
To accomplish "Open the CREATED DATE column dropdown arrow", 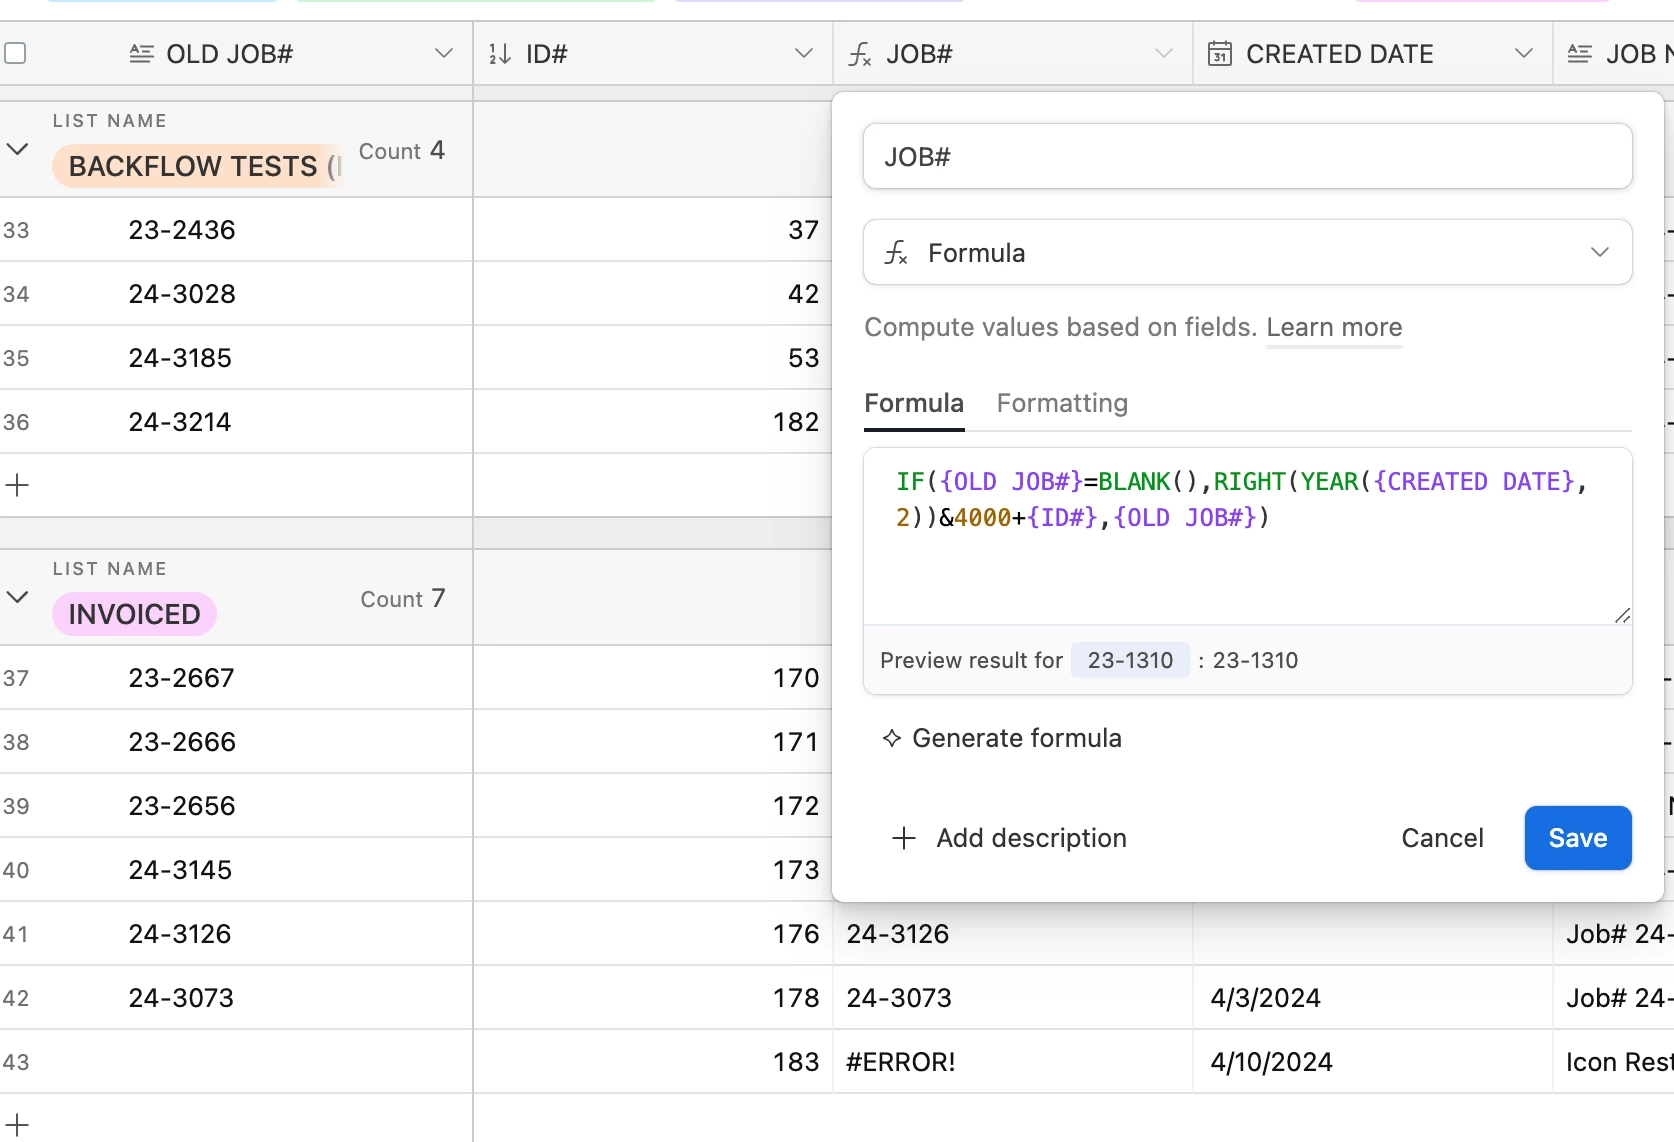I will 1524,53.
